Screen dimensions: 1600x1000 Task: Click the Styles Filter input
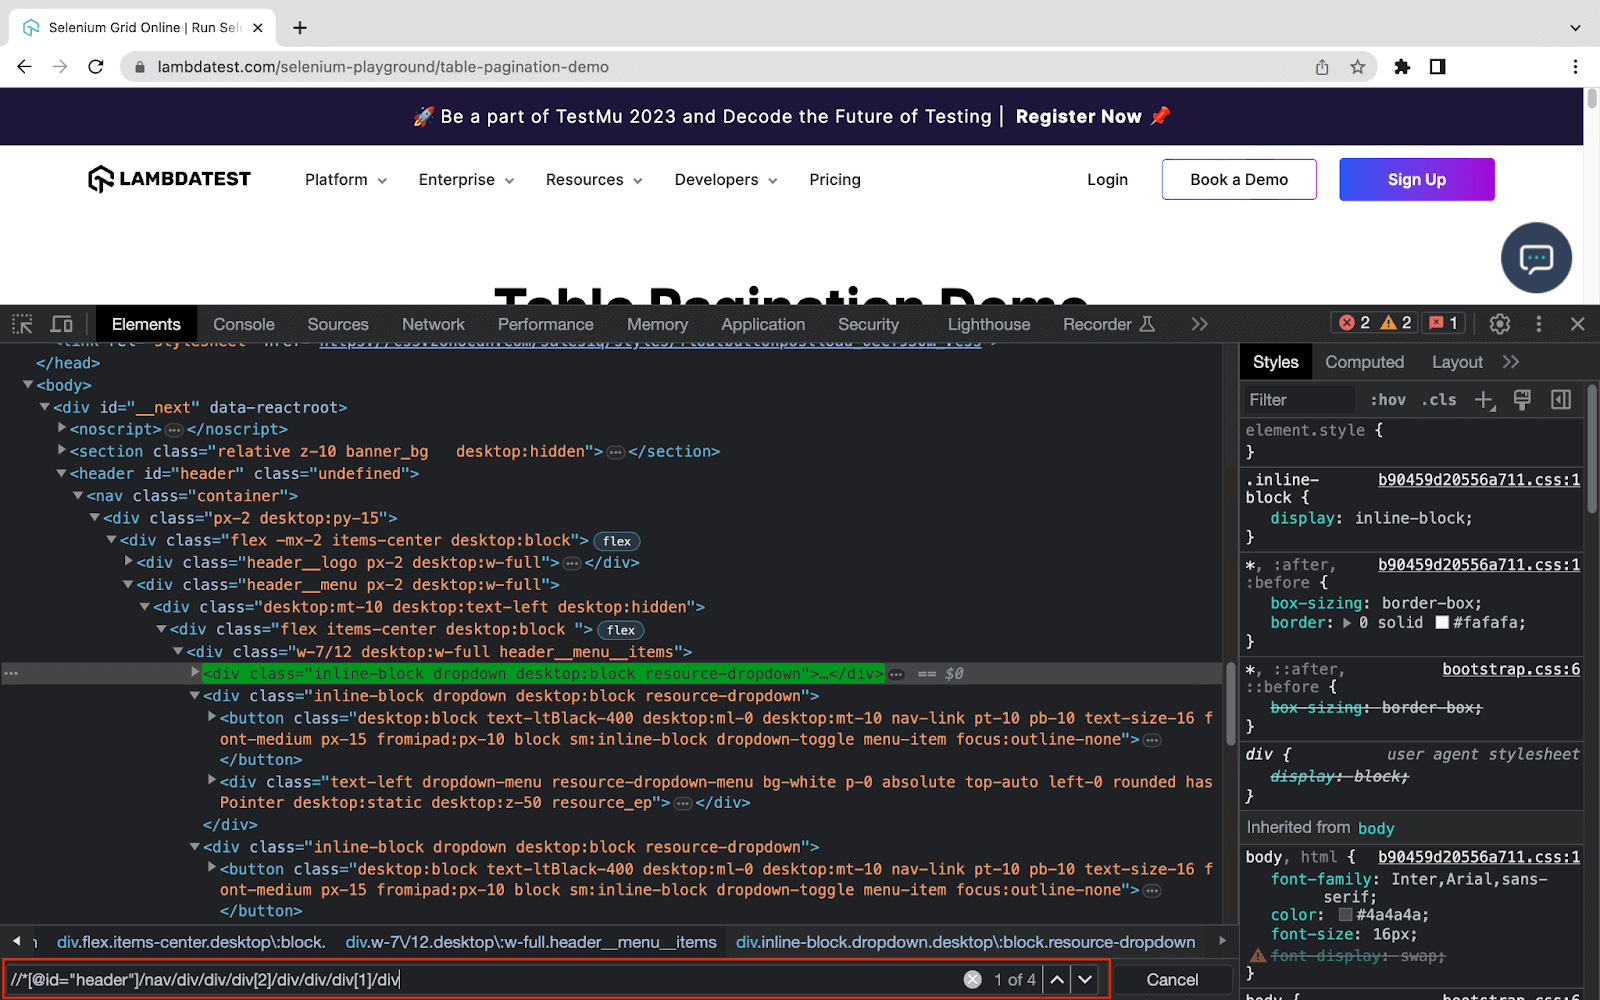(1302, 400)
